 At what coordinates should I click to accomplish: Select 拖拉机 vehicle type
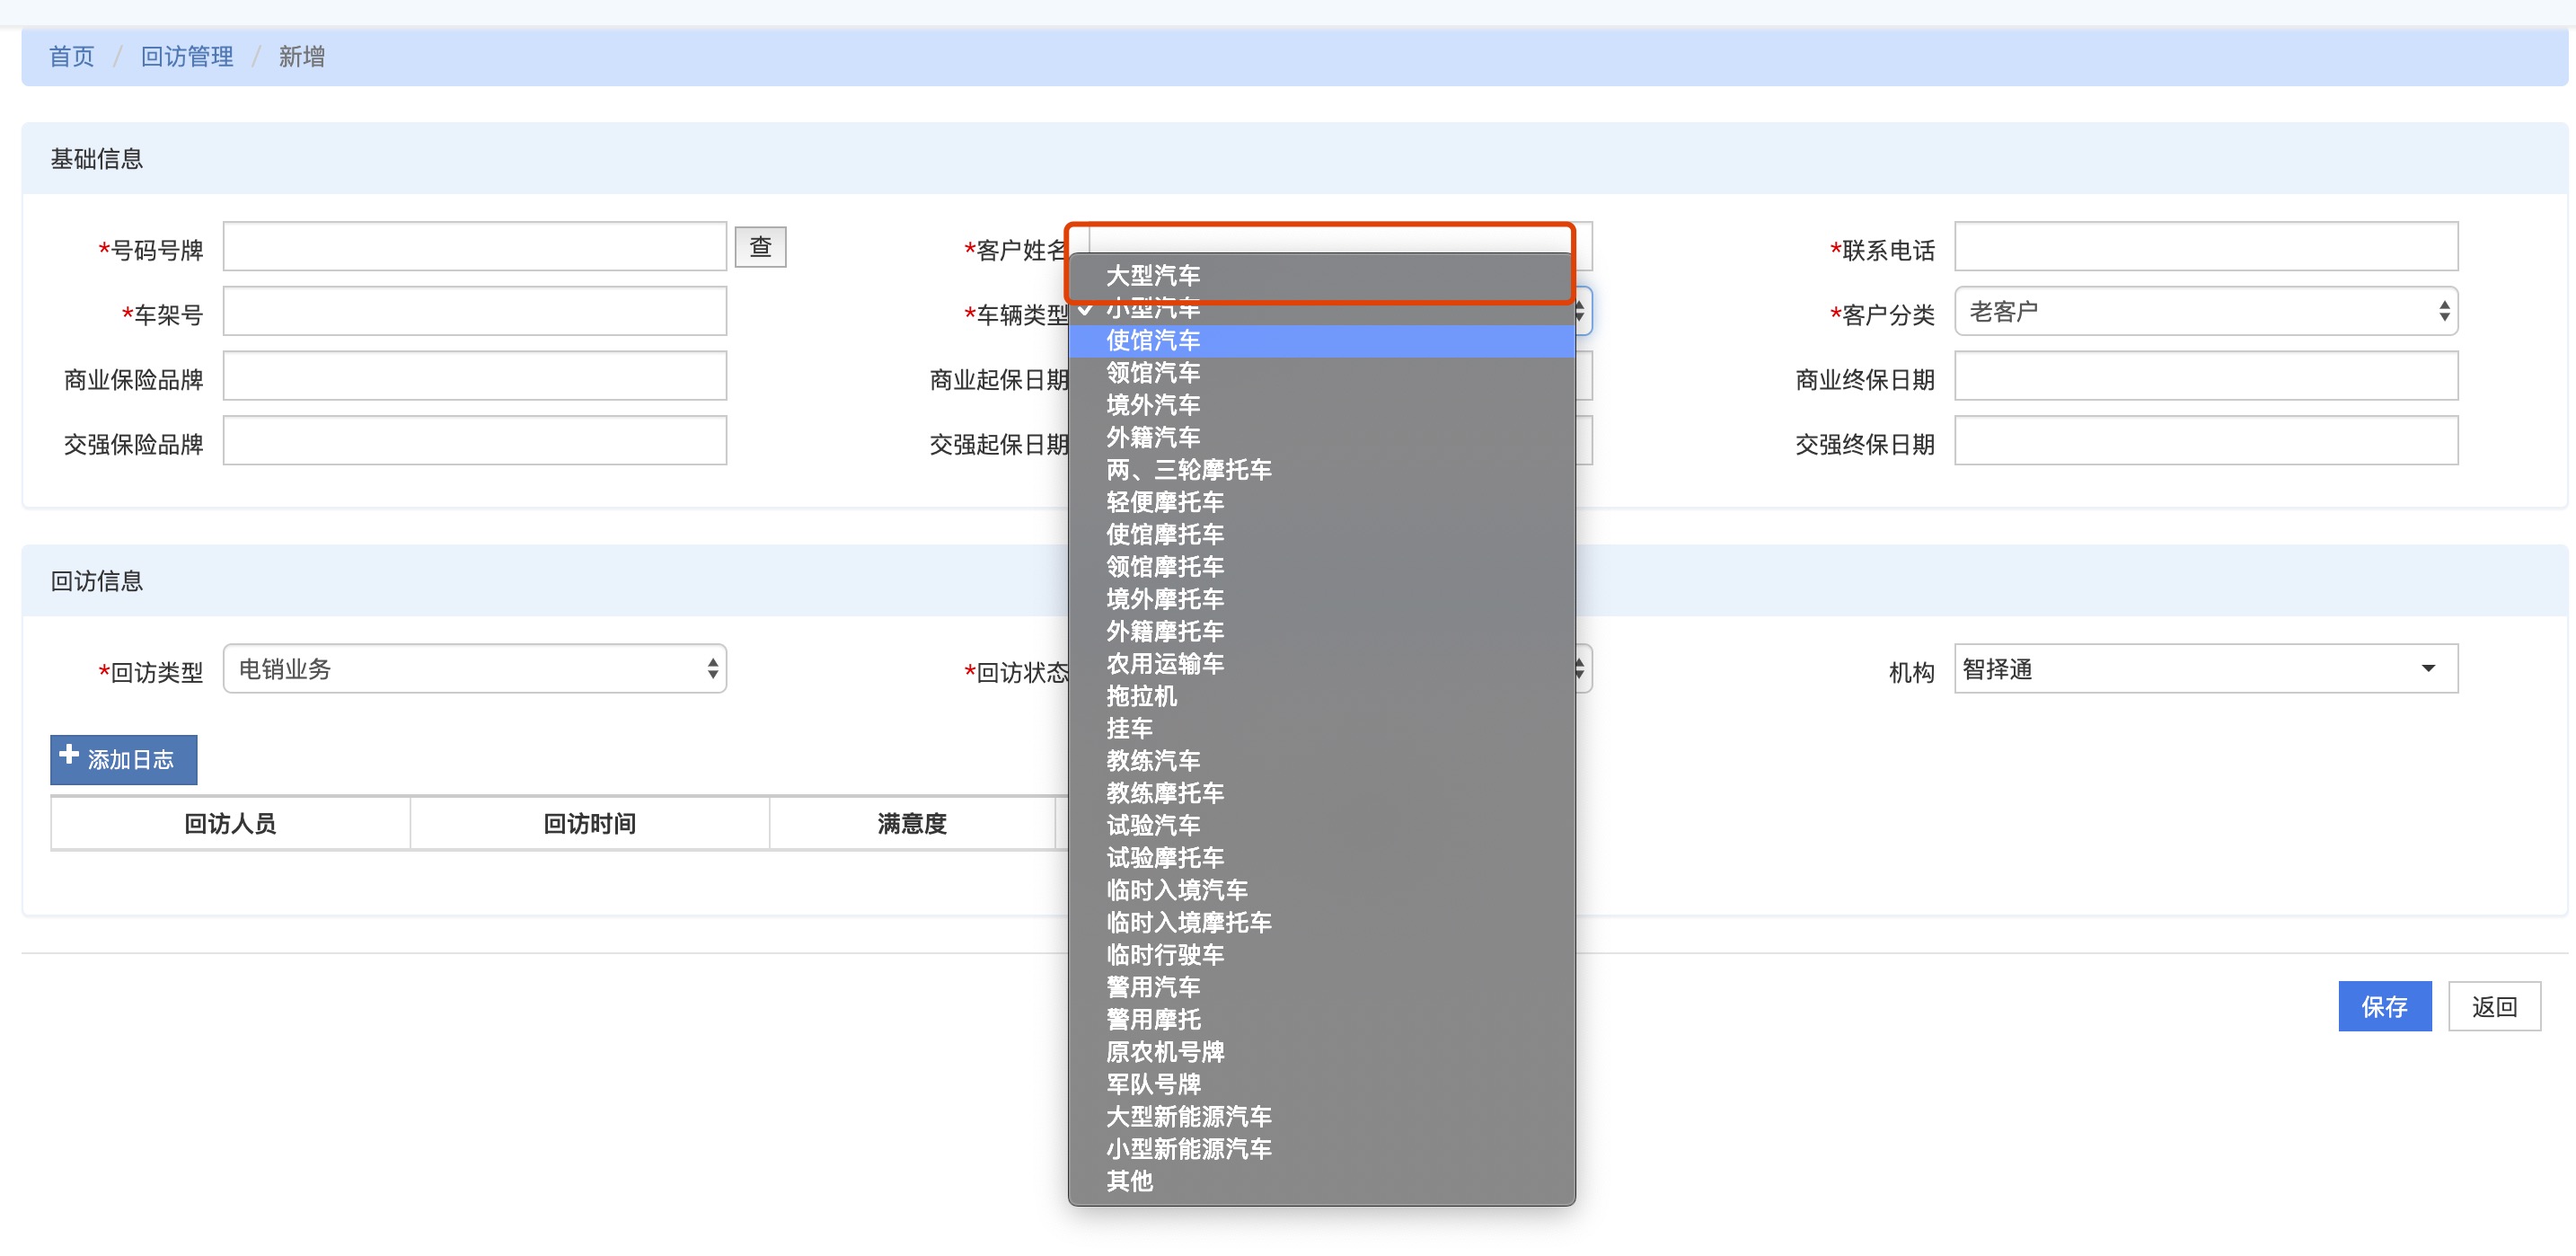point(1141,696)
